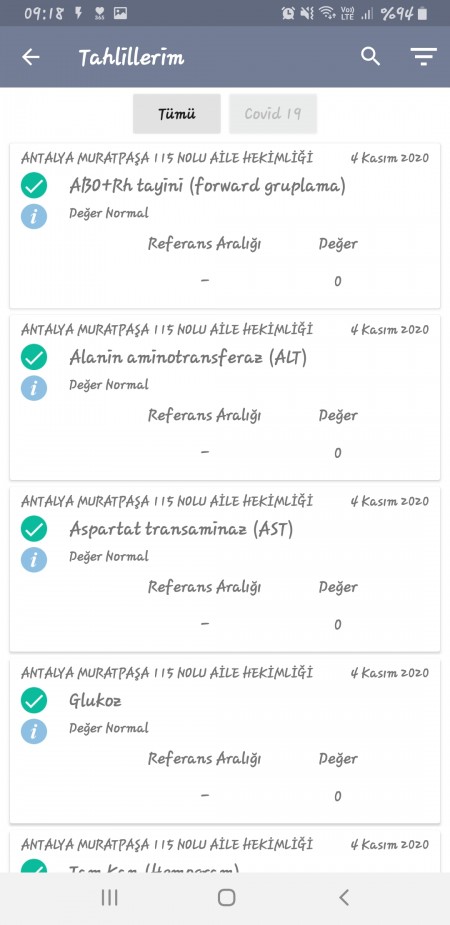
Task: Tap info icon for Alanin aminotransferaz (ALT)
Action: click(x=34, y=388)
